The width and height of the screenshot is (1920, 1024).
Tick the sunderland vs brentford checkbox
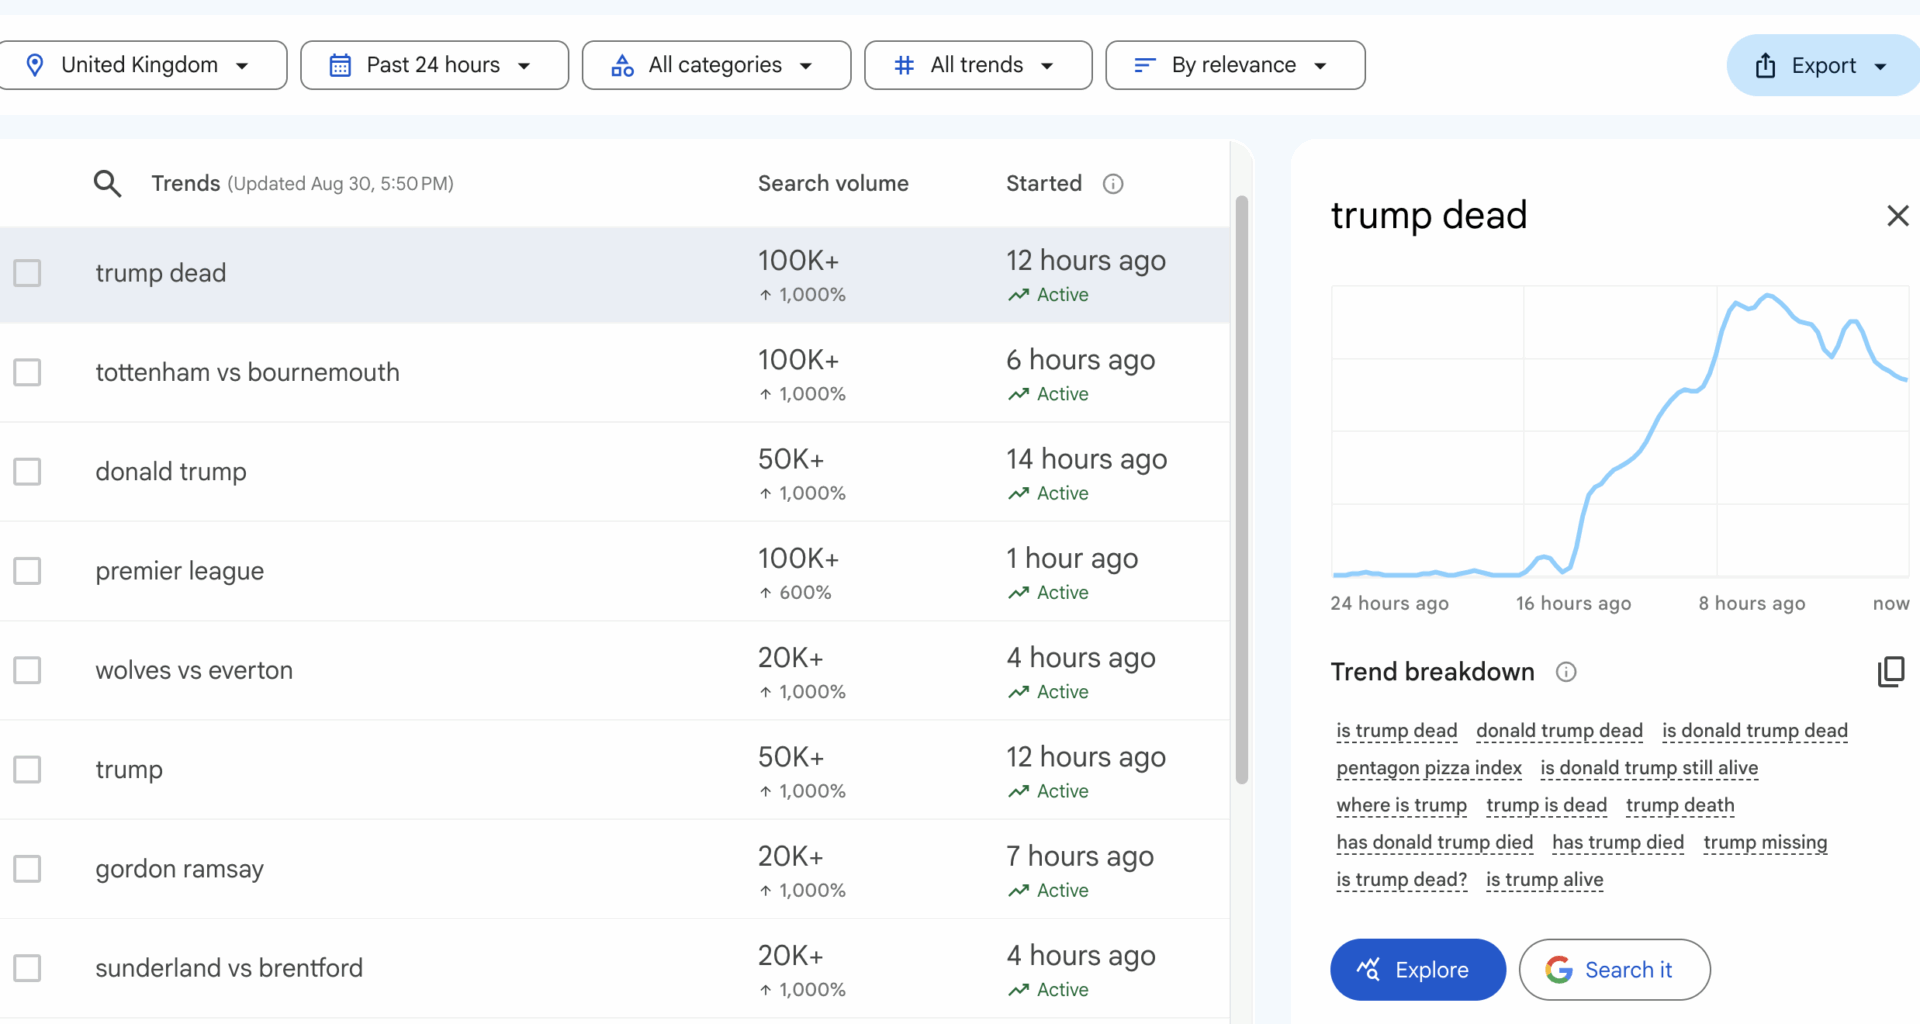point(27,968)
